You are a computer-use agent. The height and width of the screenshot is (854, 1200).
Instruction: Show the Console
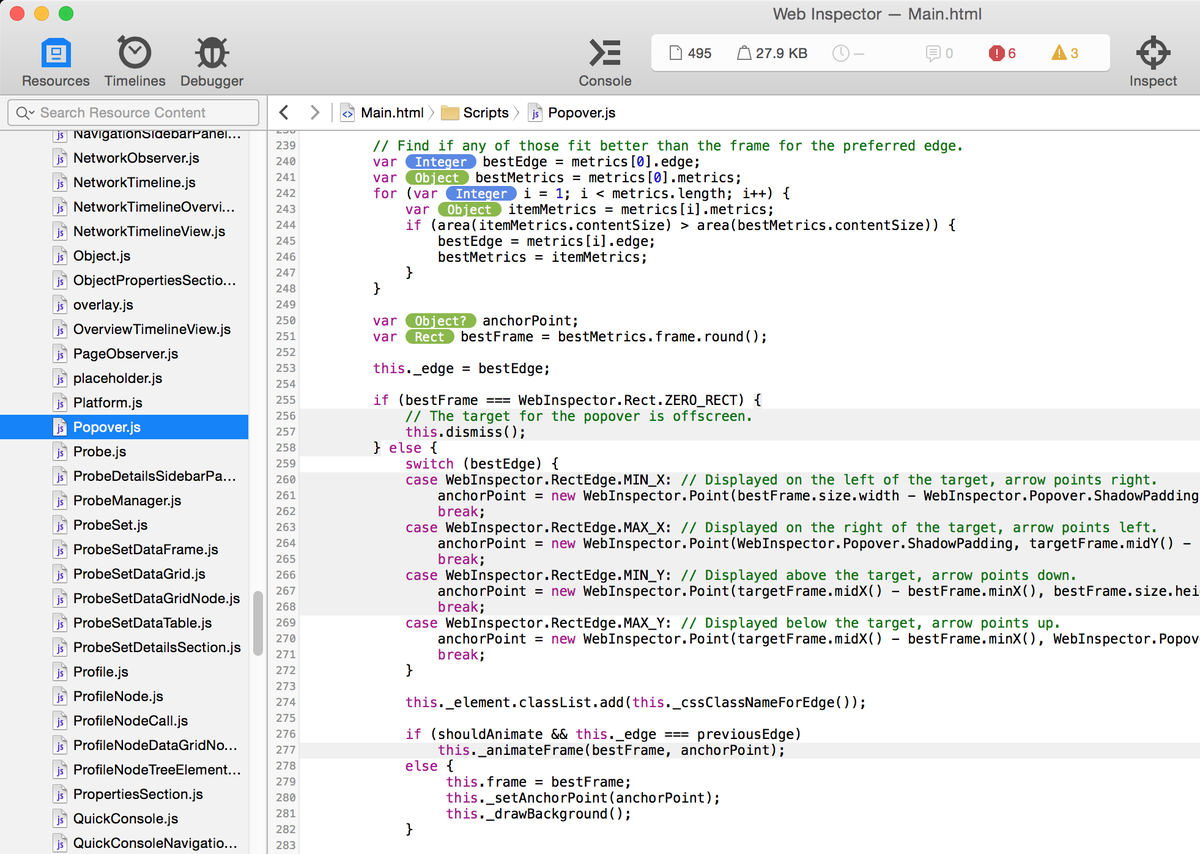(605, 62)
